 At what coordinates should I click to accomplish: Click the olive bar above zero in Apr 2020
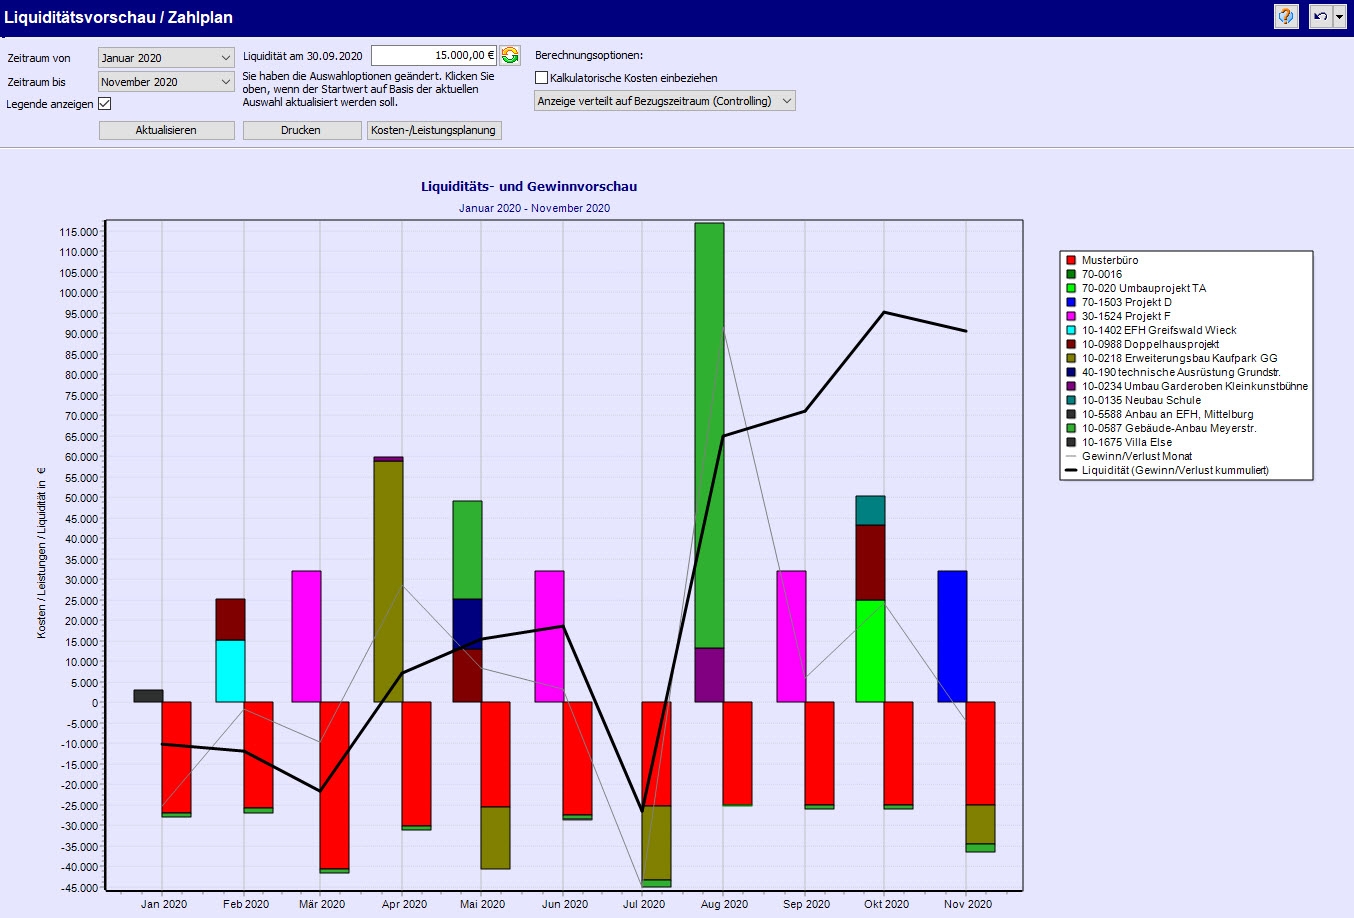388,581
